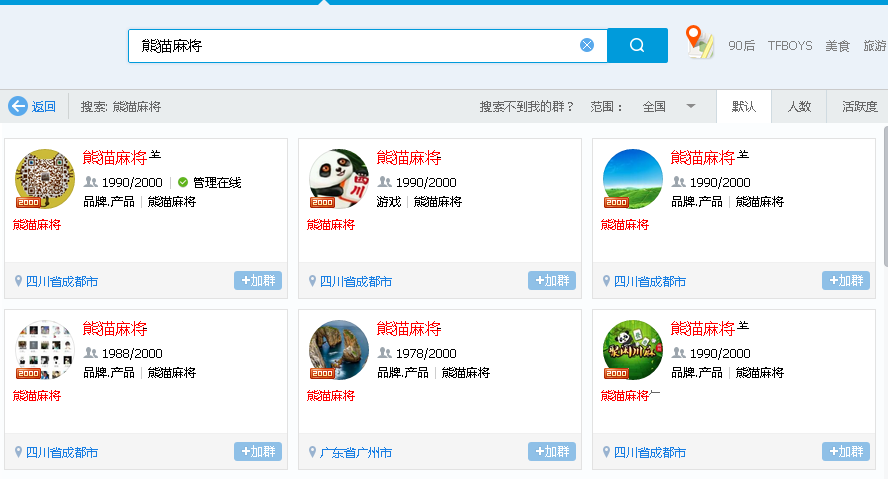Select the TFBOYS hot keyword

790,46
